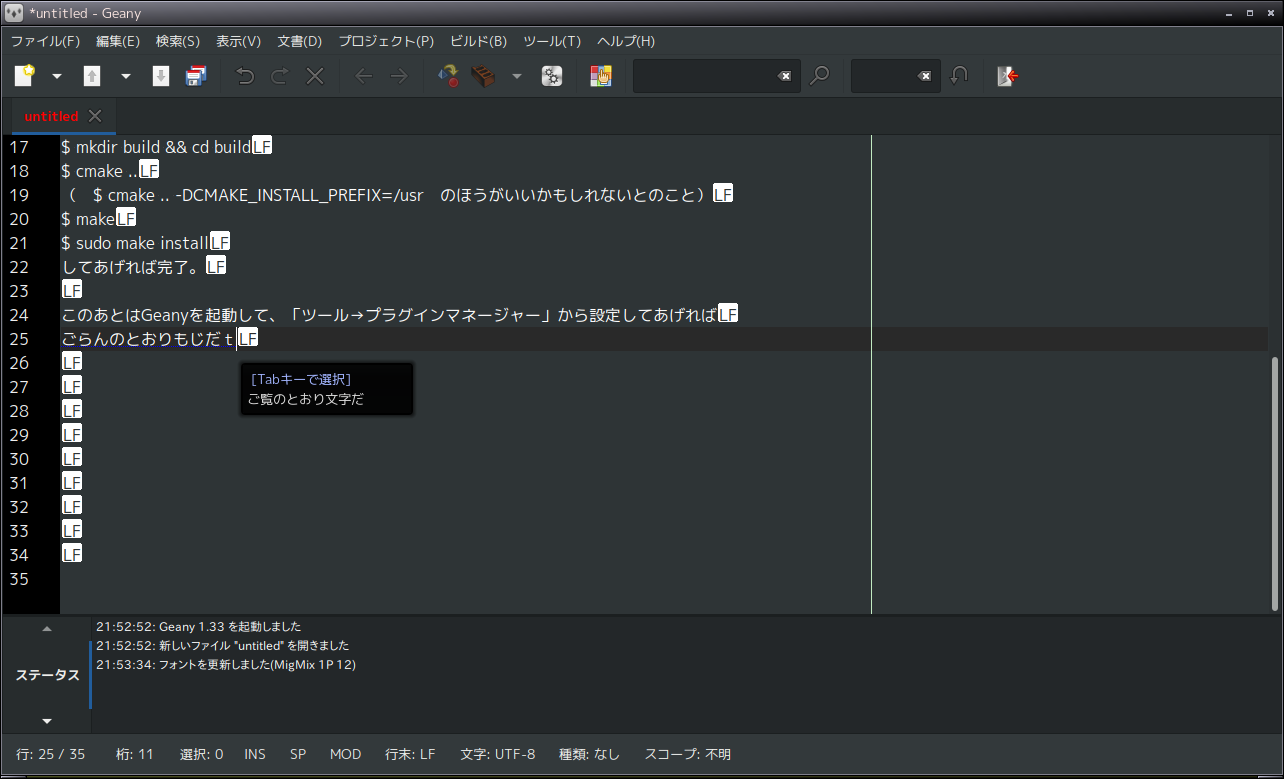The image size is (1284, 779).
Task: Click the down arrow below ステータス tab
Action: (x=46, y=721)
